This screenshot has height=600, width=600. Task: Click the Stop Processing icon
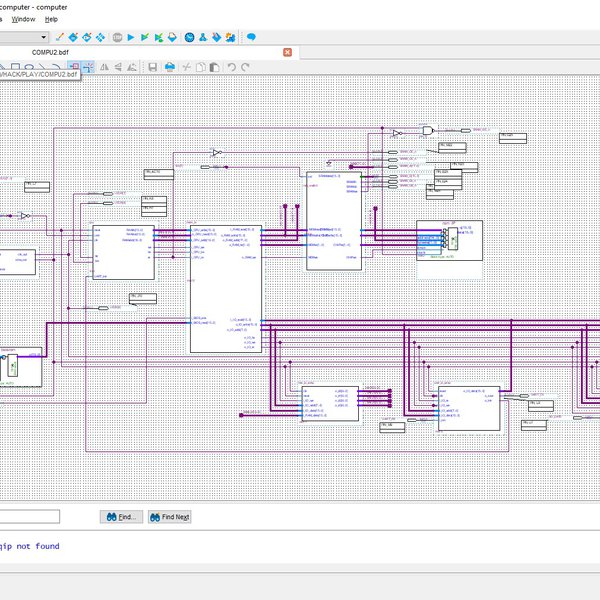[x=117, y=38]
